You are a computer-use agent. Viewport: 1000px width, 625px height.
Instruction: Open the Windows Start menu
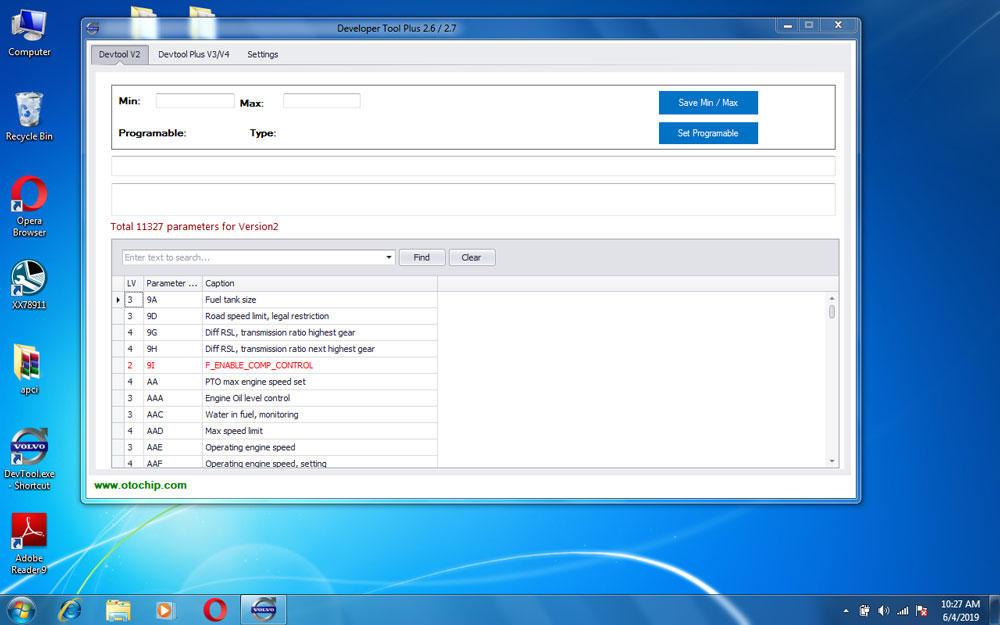(x=21, y=609)
